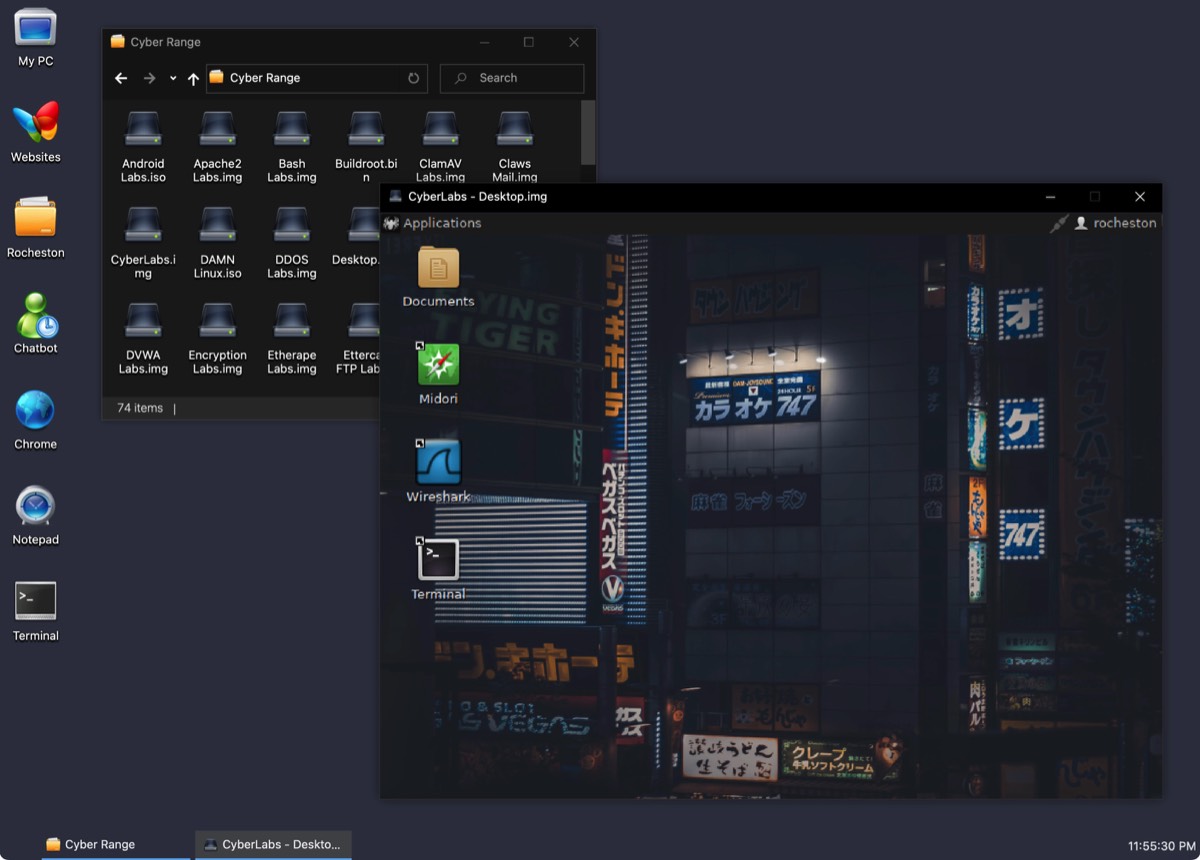Launch the Midori browser icon
Image resolution: width=1200 pixels, height=860 pixels.
(x=438, y=366)
